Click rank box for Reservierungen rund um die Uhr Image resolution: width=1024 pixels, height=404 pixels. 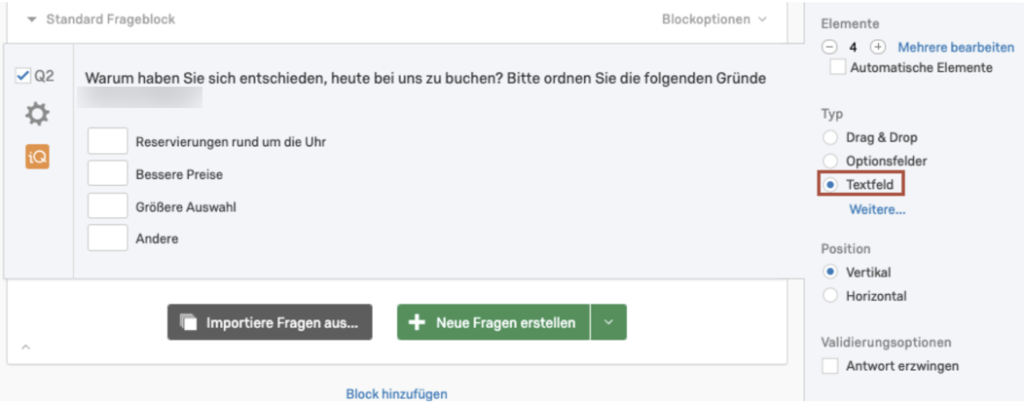(108, 141)
